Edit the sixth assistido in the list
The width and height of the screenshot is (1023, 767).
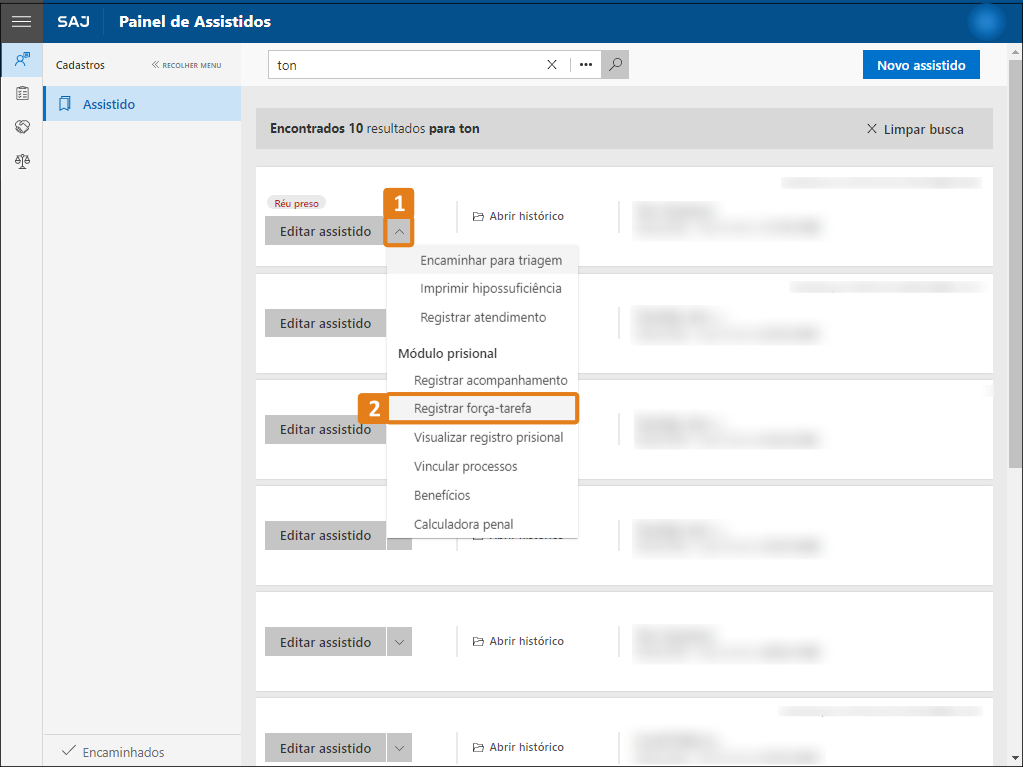point(325,748)
